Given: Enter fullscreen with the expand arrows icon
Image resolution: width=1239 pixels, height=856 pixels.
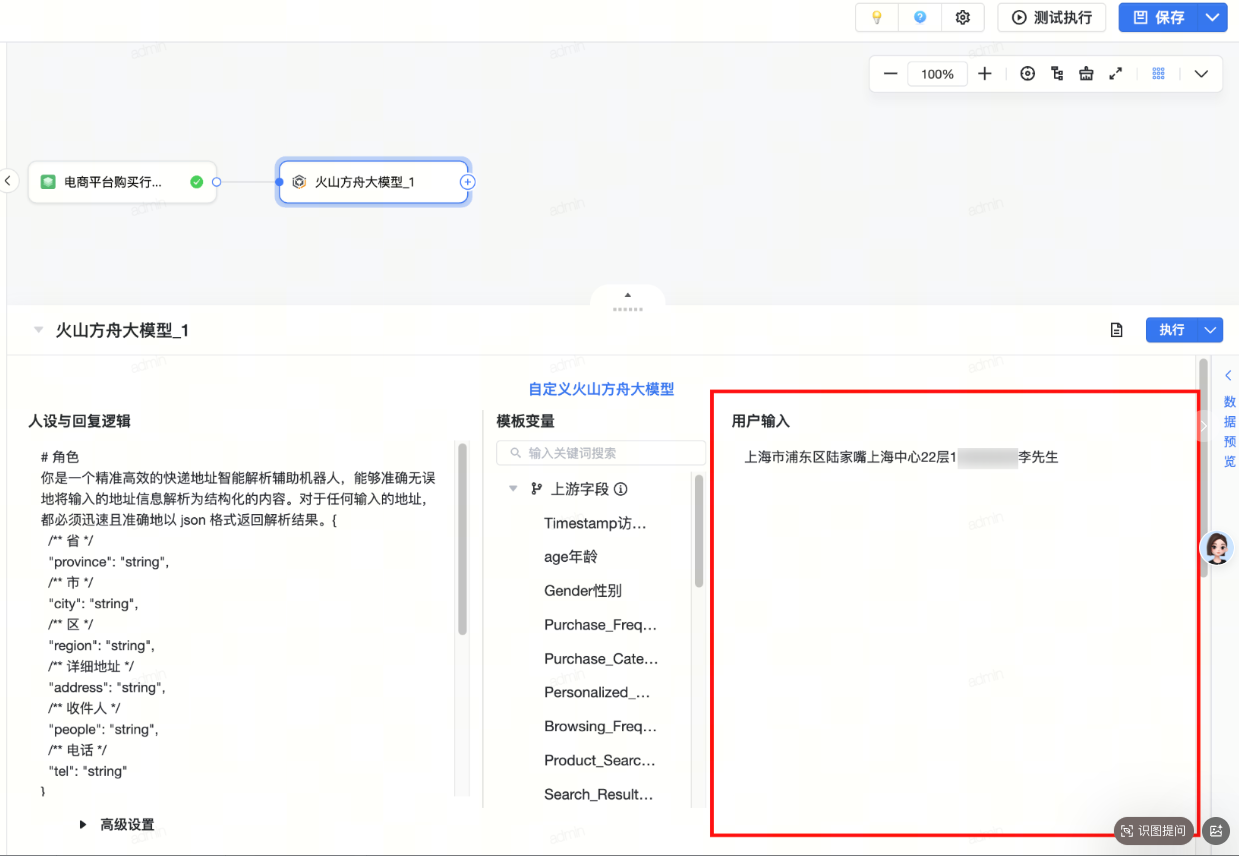Looking at the screenshot, I should coord(1116,73).
